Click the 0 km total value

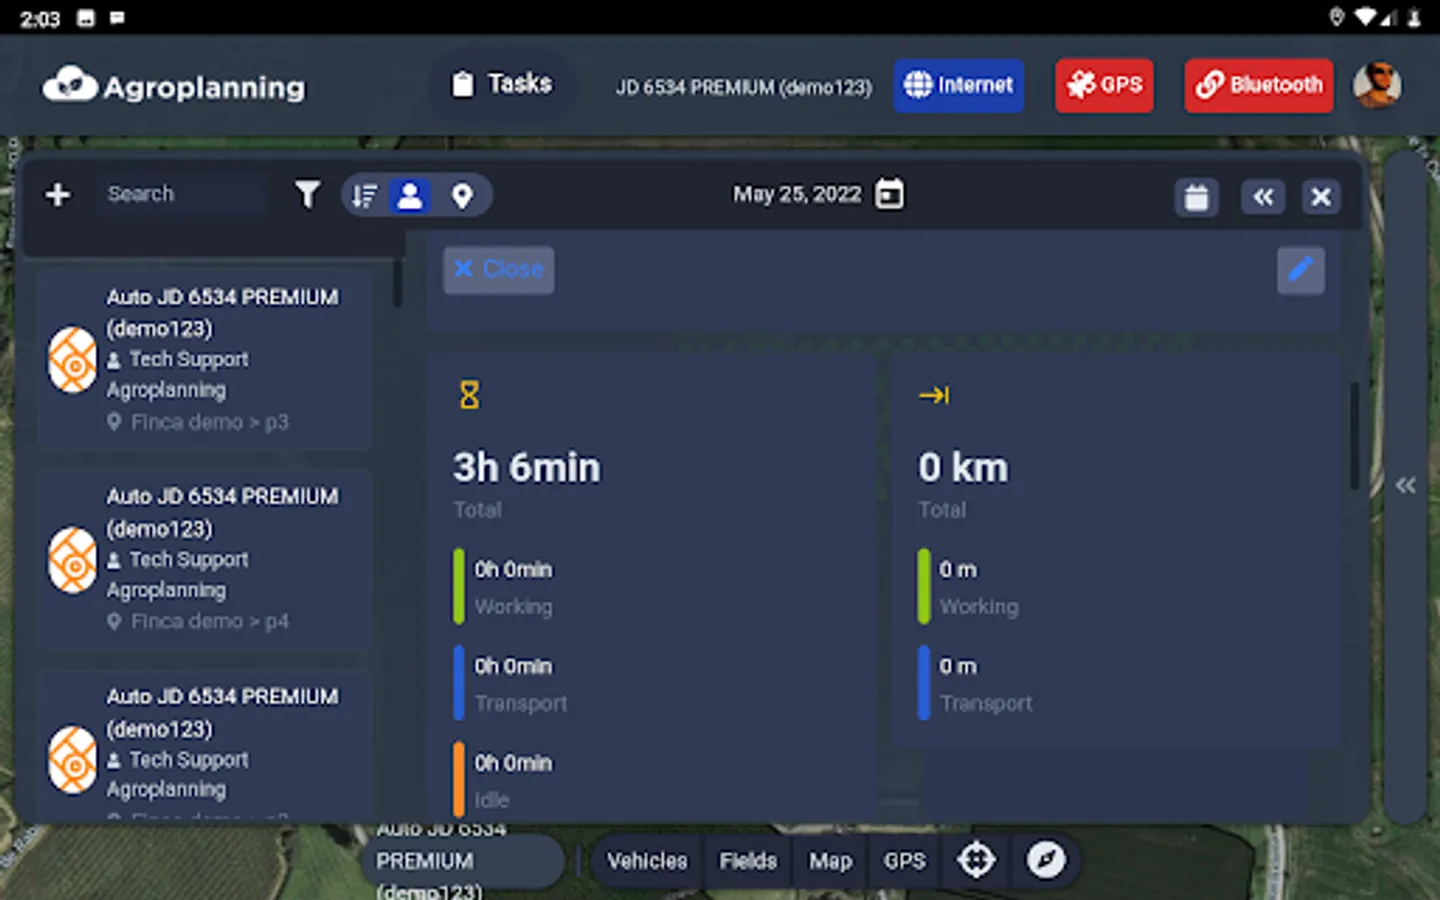pos(963,468)
